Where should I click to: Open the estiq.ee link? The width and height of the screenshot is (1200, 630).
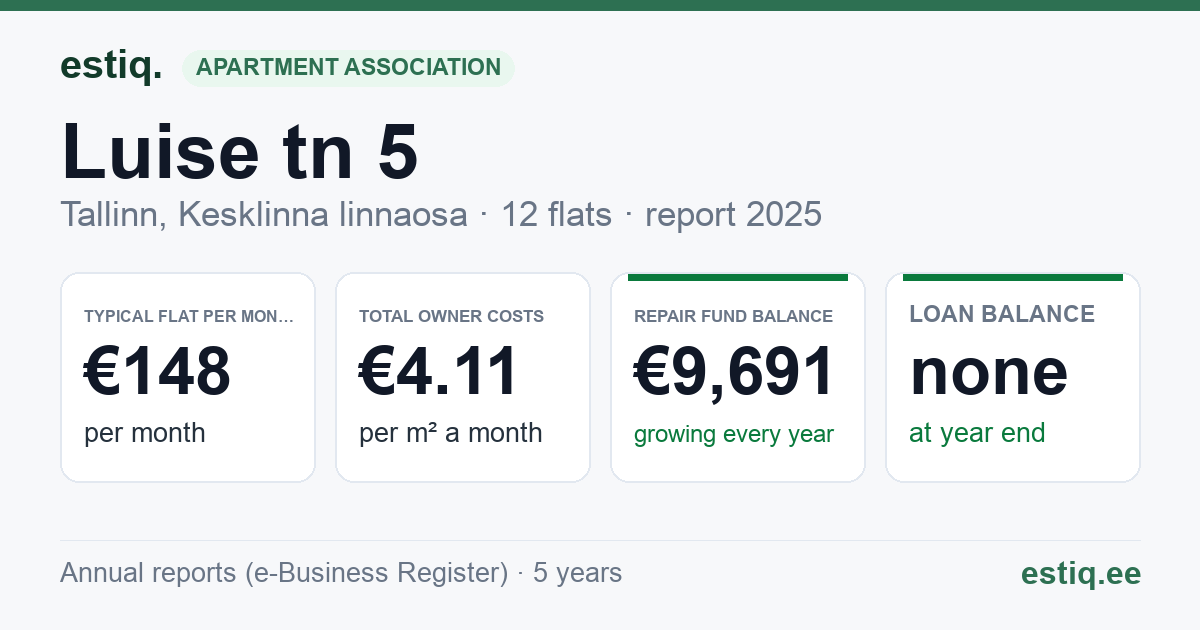[1081, 573]
